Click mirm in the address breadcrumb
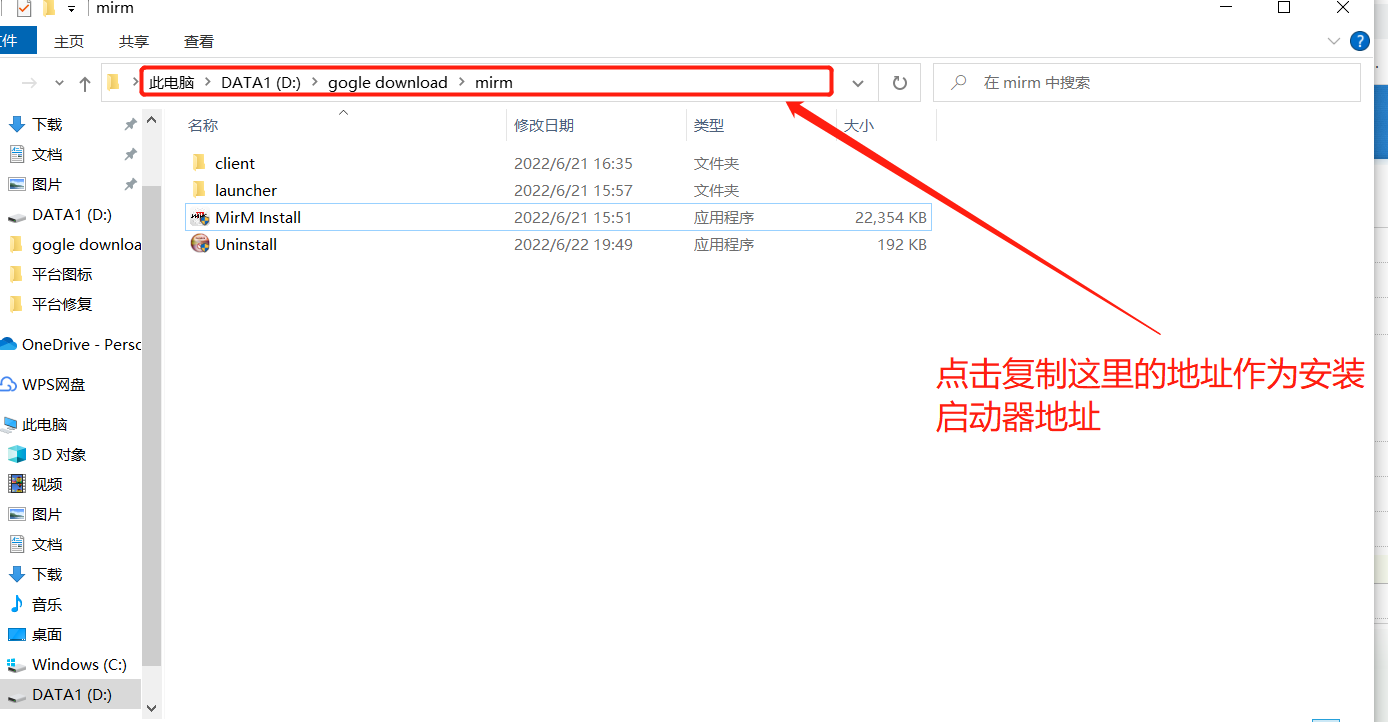Image resolution: width=1388 pixels, height=722 pixels. pyautogui.click(x=494, y=83)
